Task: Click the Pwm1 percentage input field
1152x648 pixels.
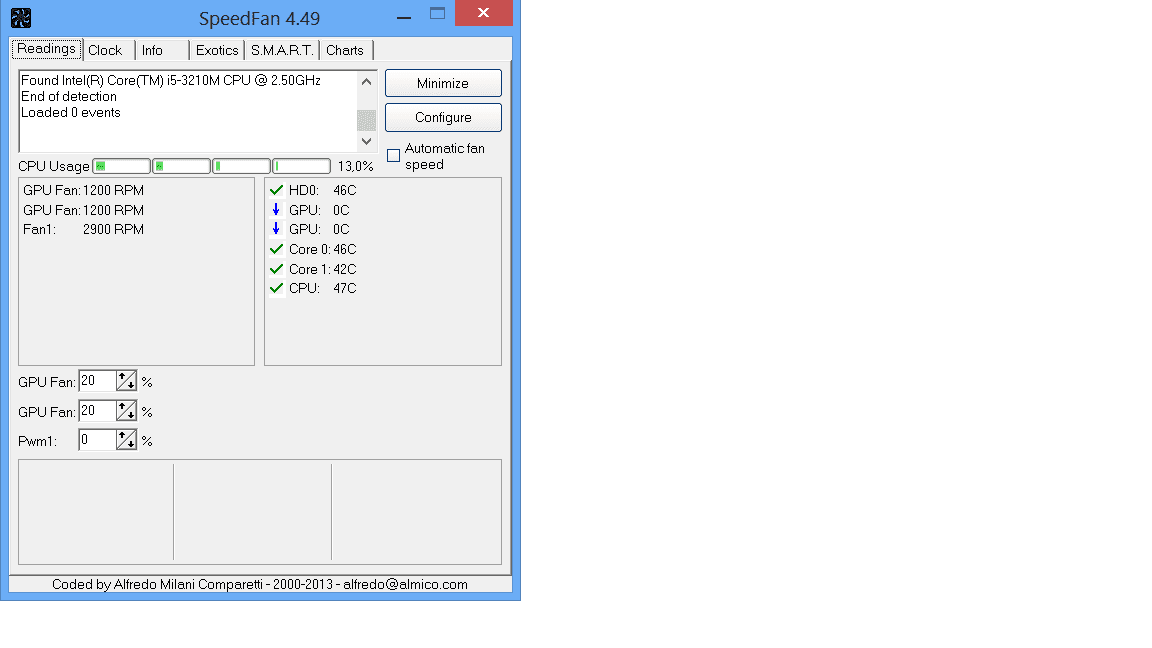Action: pos(98,440)
